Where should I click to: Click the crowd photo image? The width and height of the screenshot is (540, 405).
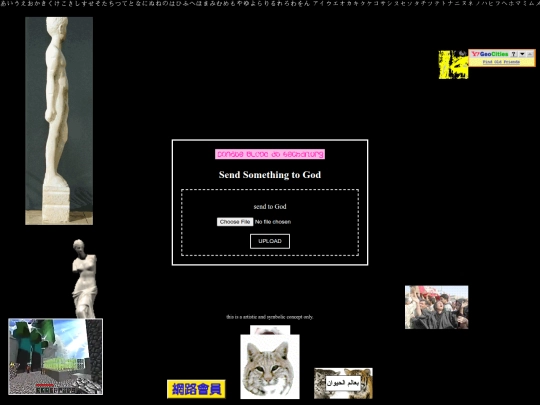coord(436,307)
